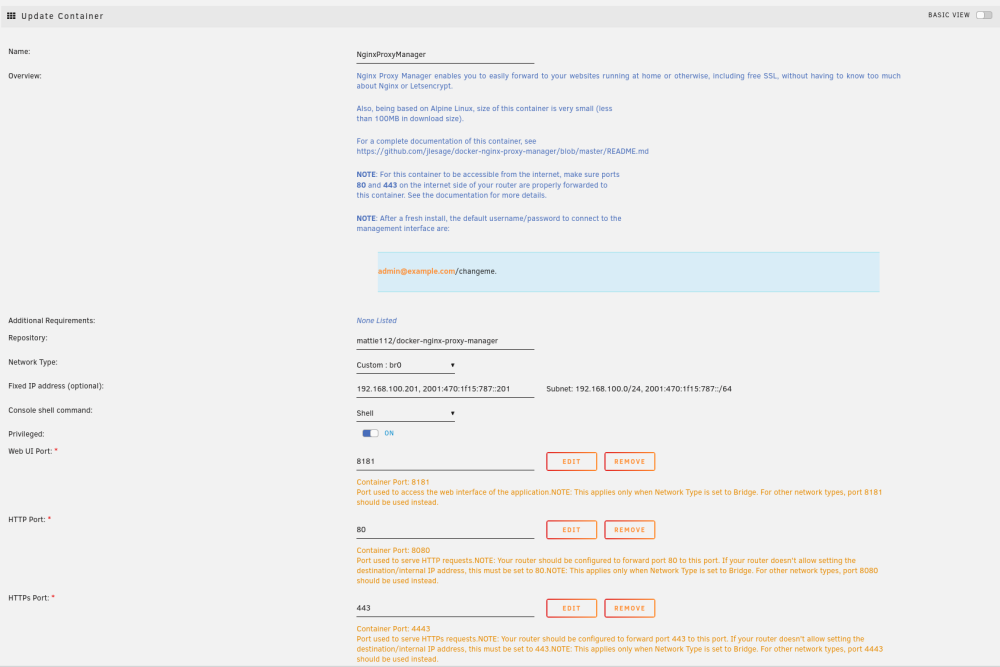
Task: Click the Update Container heading
Action: [62, 16]
